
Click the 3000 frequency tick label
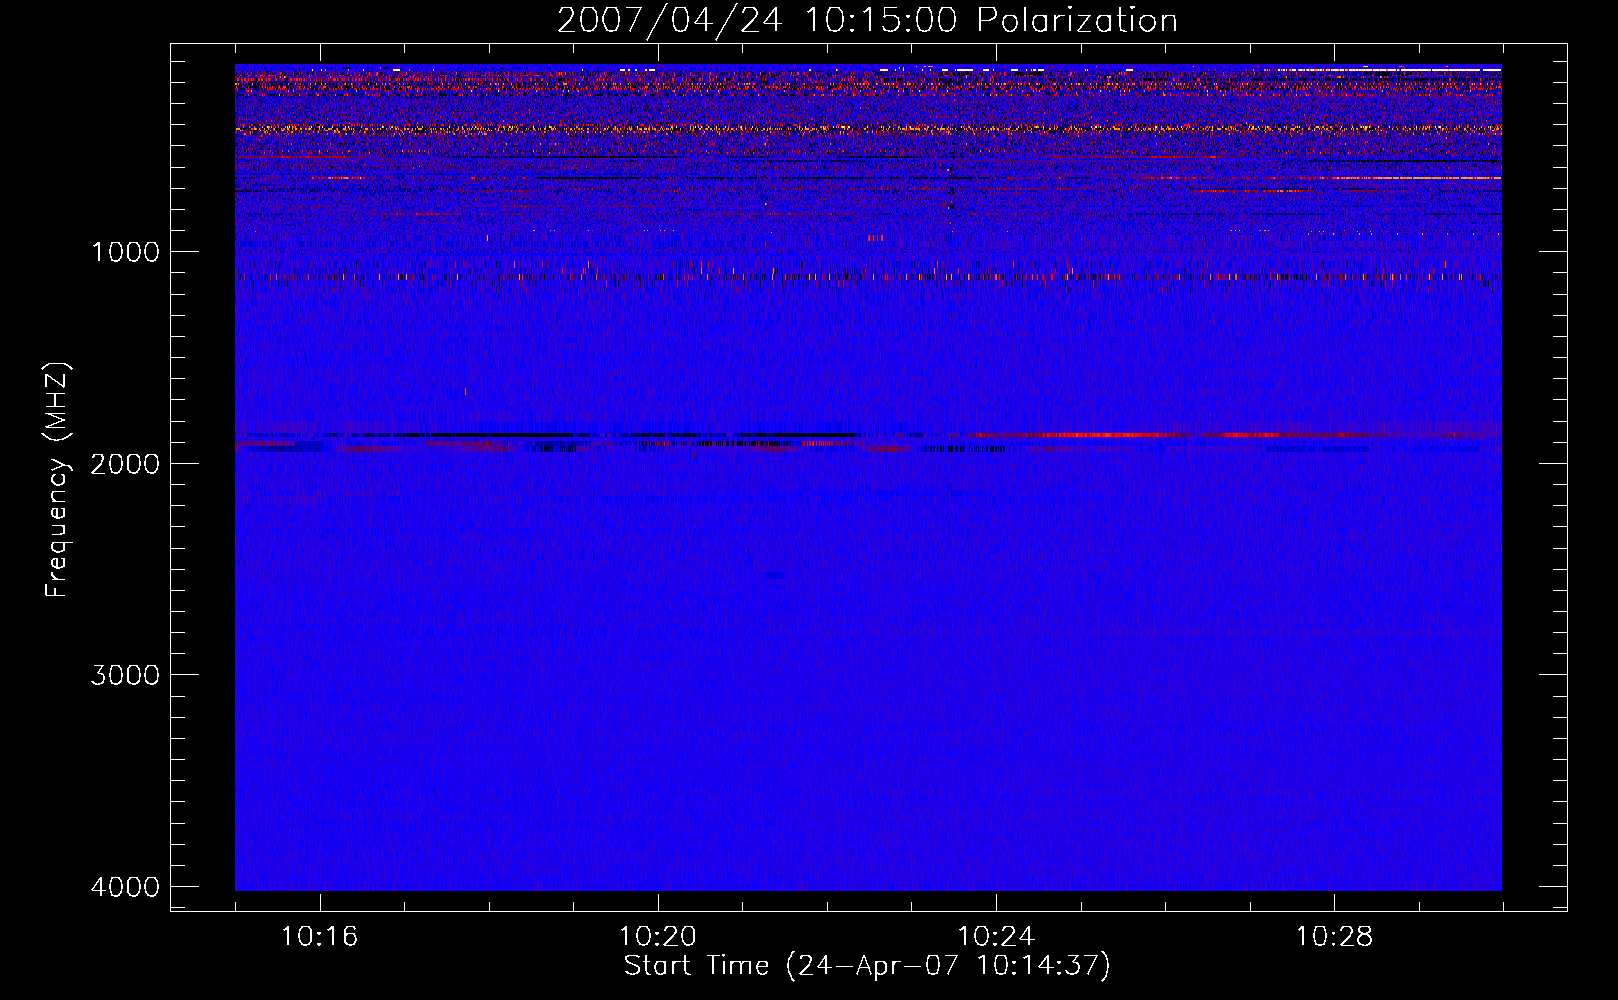pos(125,675)
